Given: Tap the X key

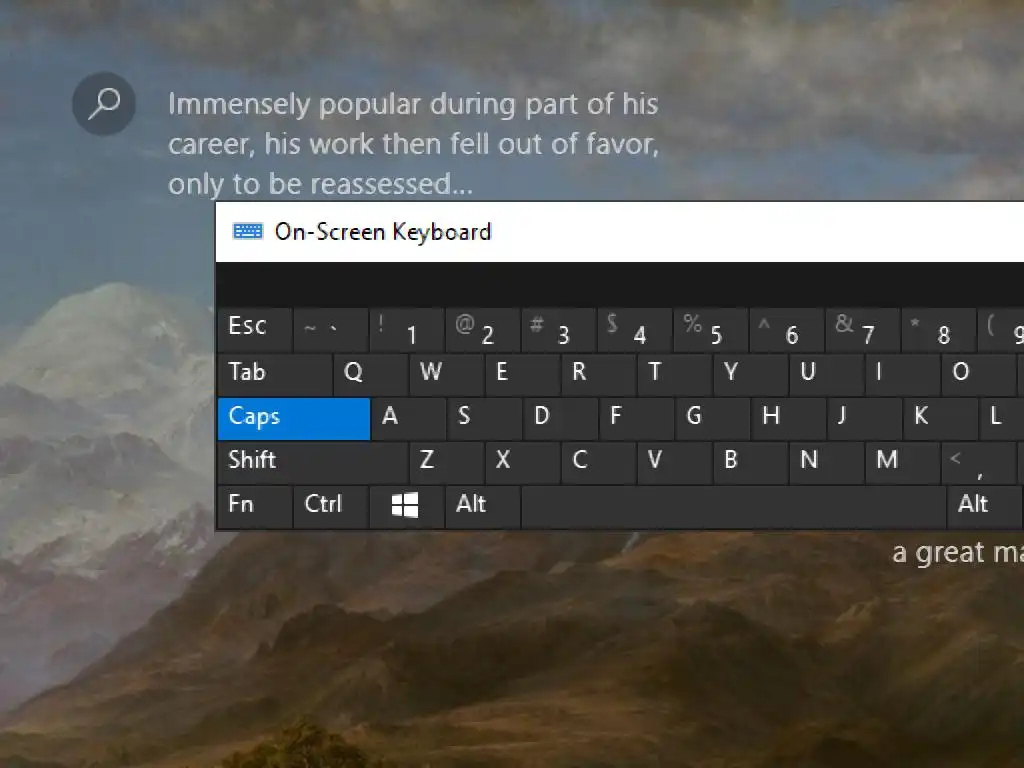Looking at the screenshot, I should point(523,462).
